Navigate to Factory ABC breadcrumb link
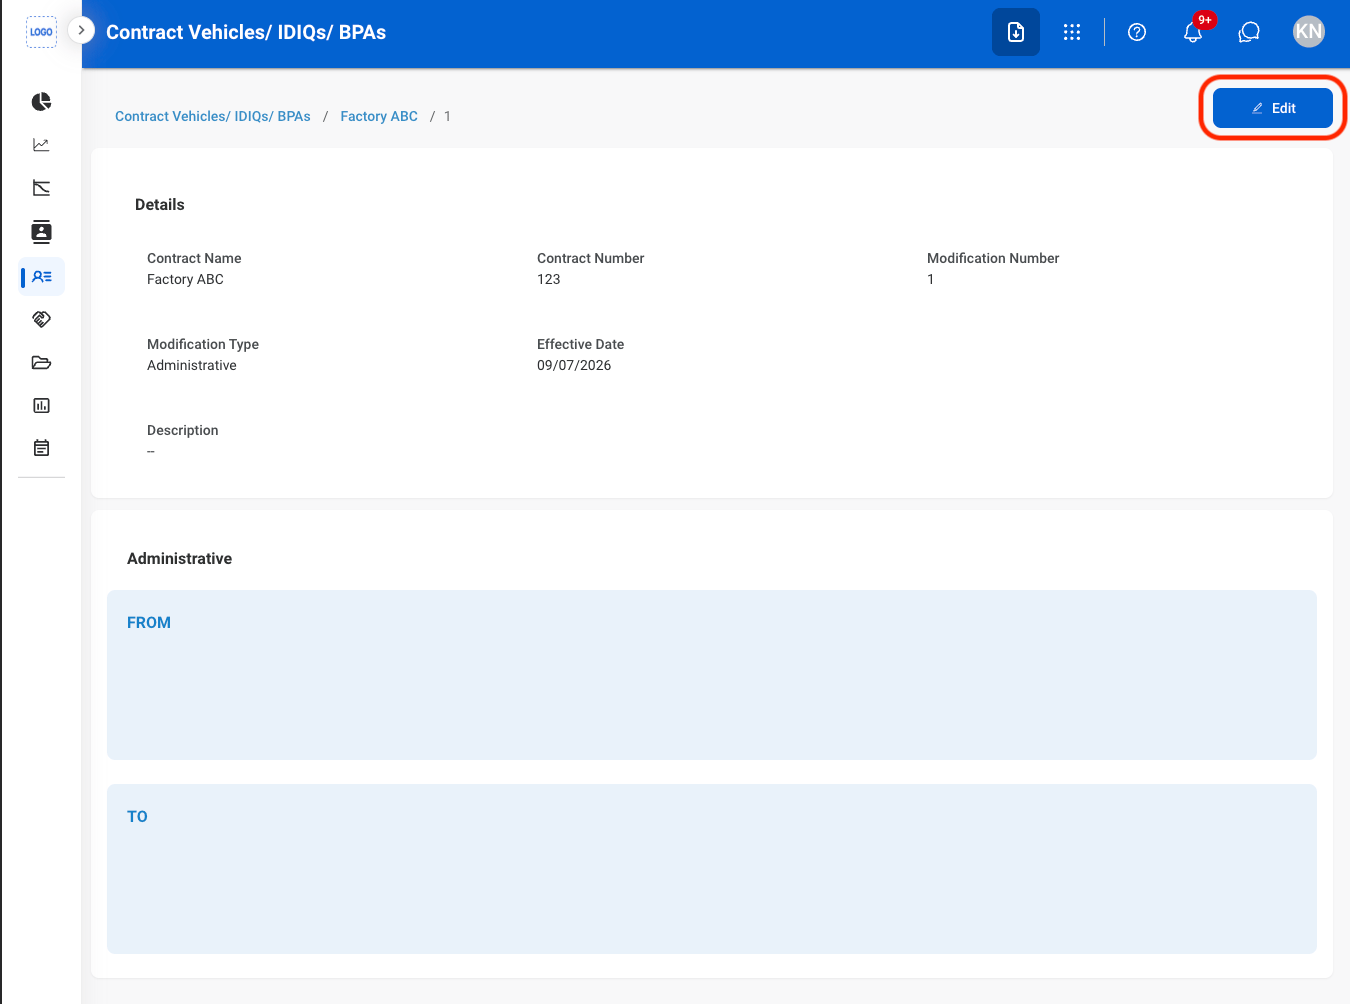 coord(379,116)
